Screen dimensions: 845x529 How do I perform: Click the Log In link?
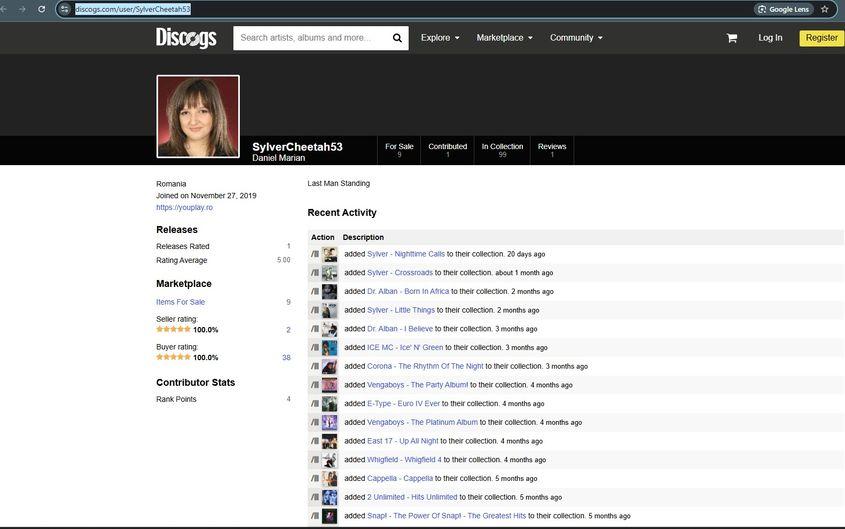click(770, 38)
